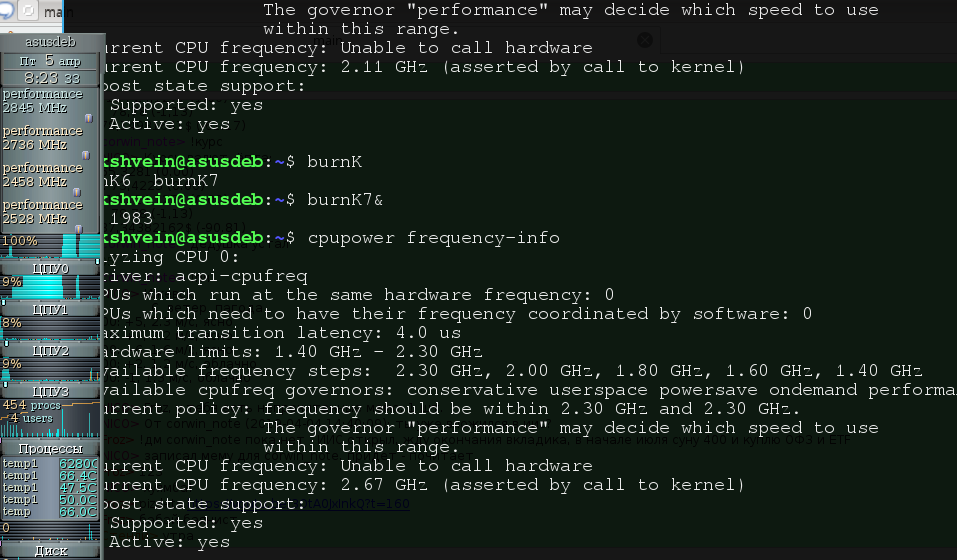This screenshot has height=560, width=957.
Task: Click the small knob under the 2845 MHz readout
Action: (x=88, y=118)
